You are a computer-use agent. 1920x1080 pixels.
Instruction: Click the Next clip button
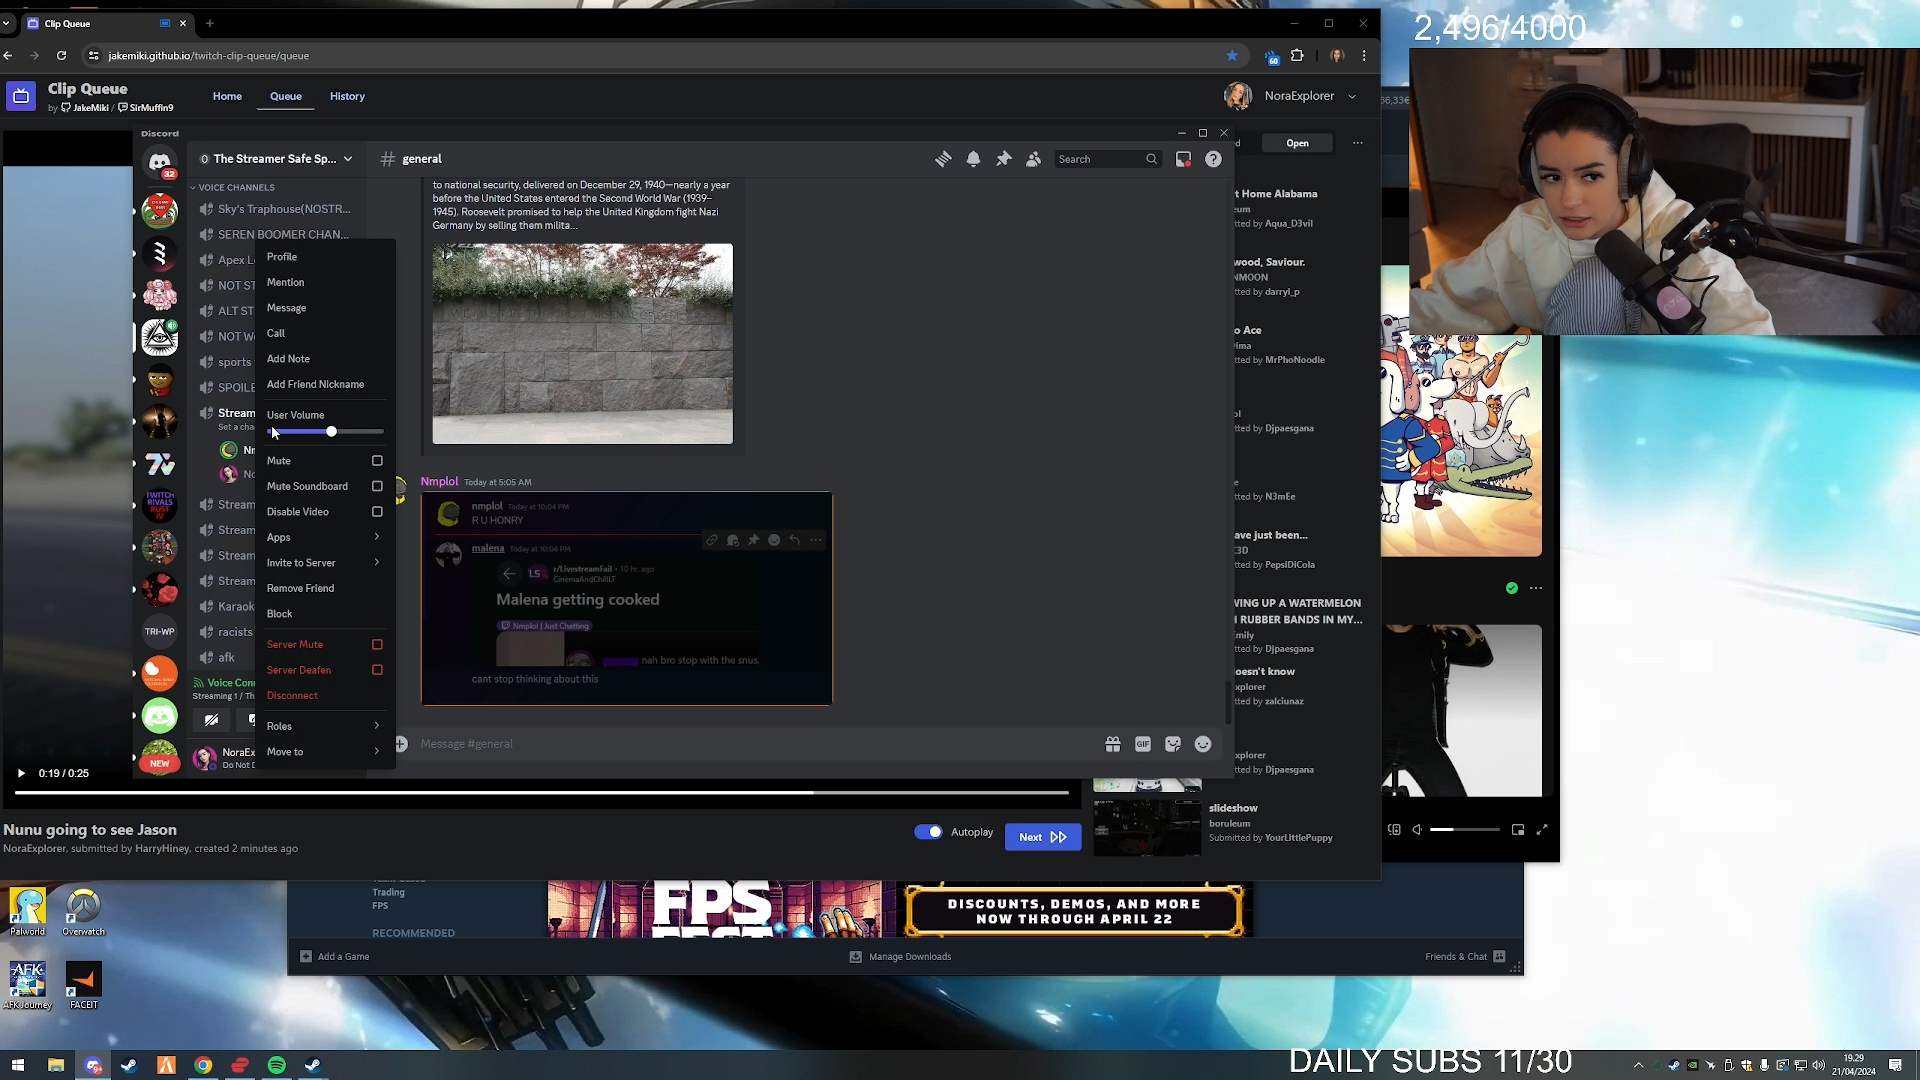pos(1043,837)
